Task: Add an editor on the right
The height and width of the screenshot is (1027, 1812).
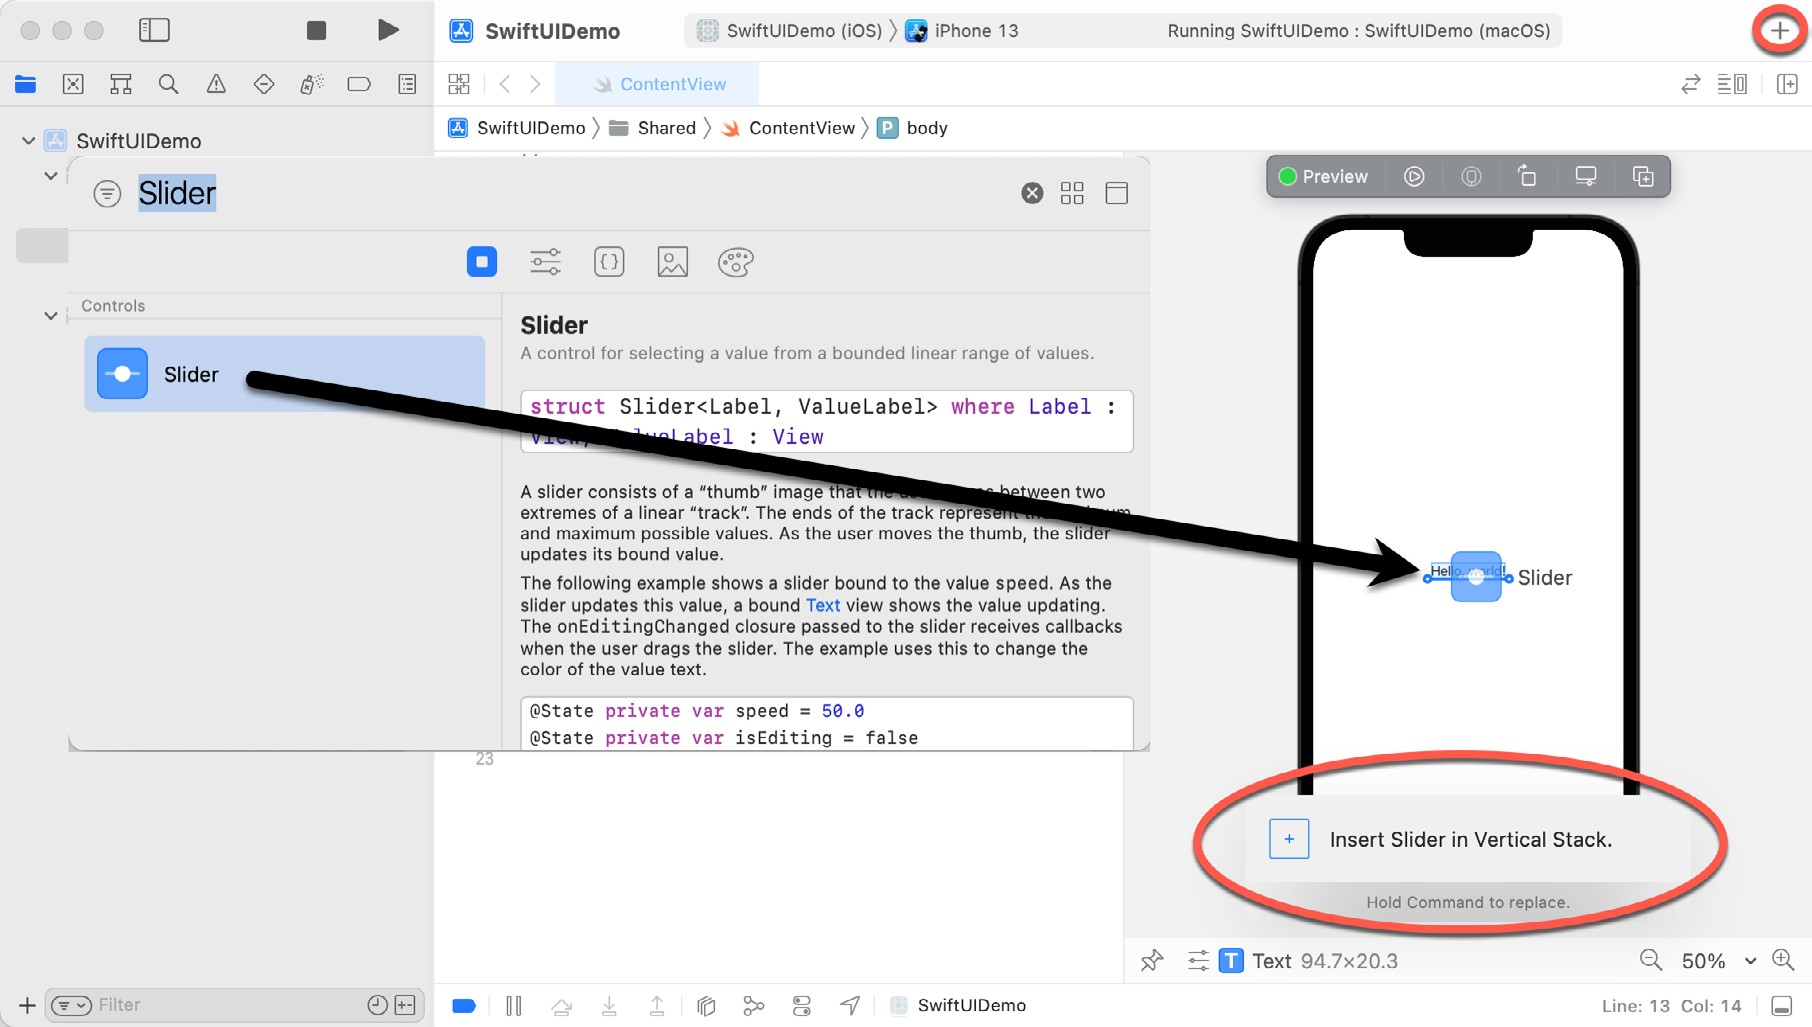Action: [1787, 84]
